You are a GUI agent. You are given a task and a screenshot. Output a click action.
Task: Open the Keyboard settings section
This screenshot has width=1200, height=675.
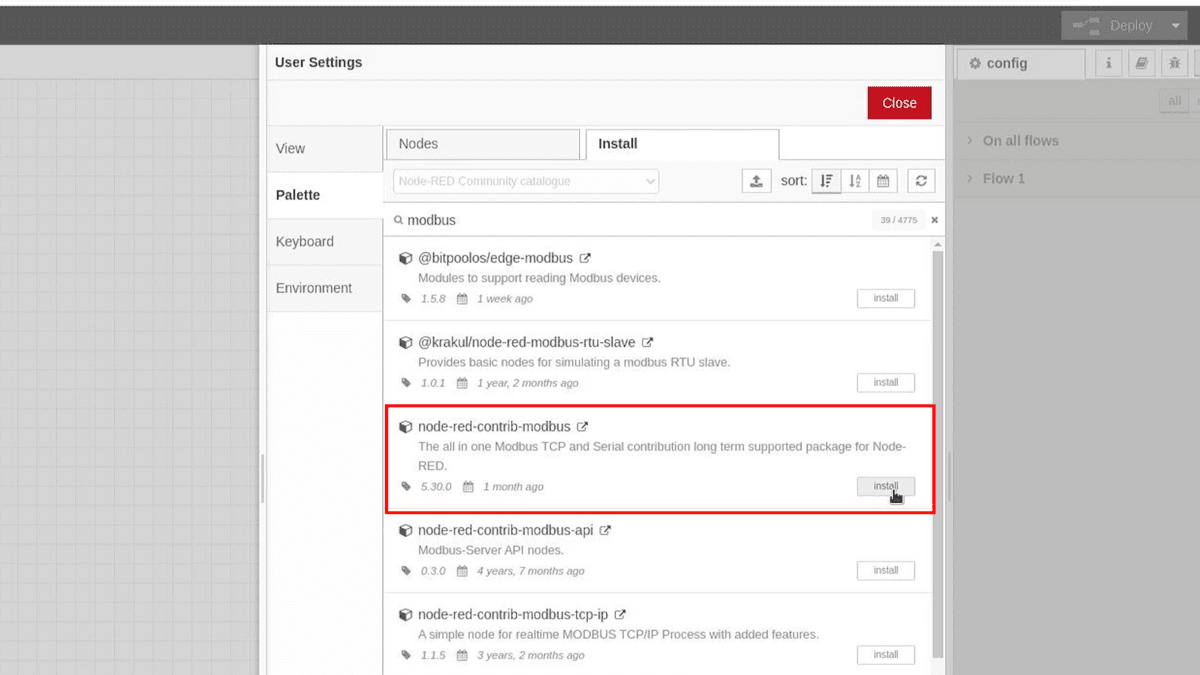(x=325, y=241)
